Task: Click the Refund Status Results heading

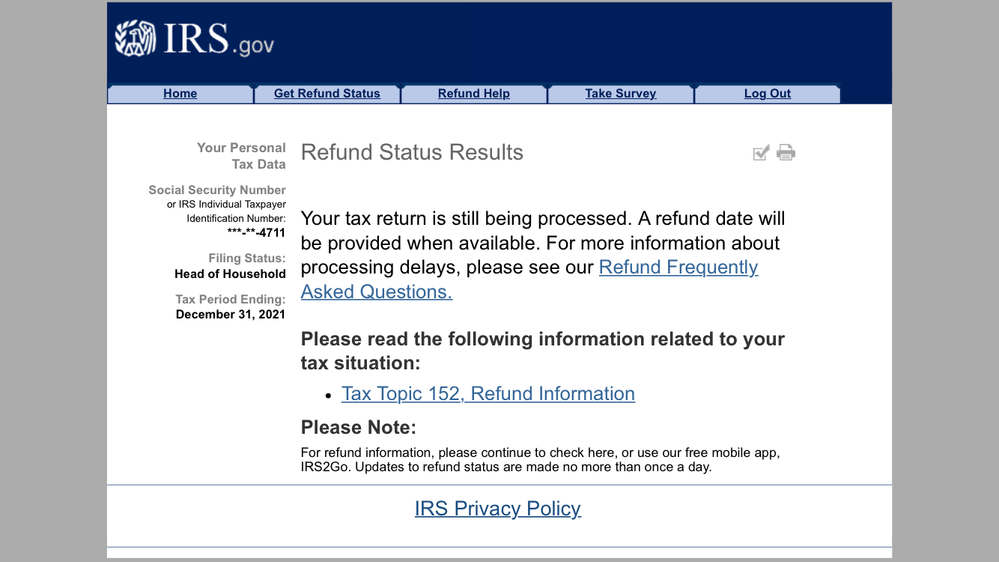Action: pyautogui.click(x=412, y=153)
